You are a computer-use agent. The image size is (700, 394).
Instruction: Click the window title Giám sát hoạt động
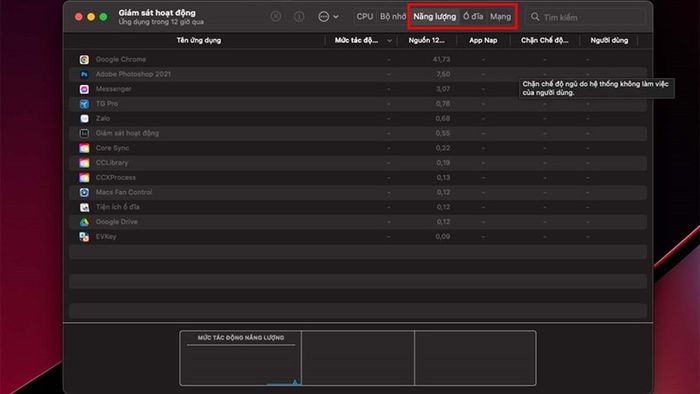pyautogui.click(x=157, y=12)
